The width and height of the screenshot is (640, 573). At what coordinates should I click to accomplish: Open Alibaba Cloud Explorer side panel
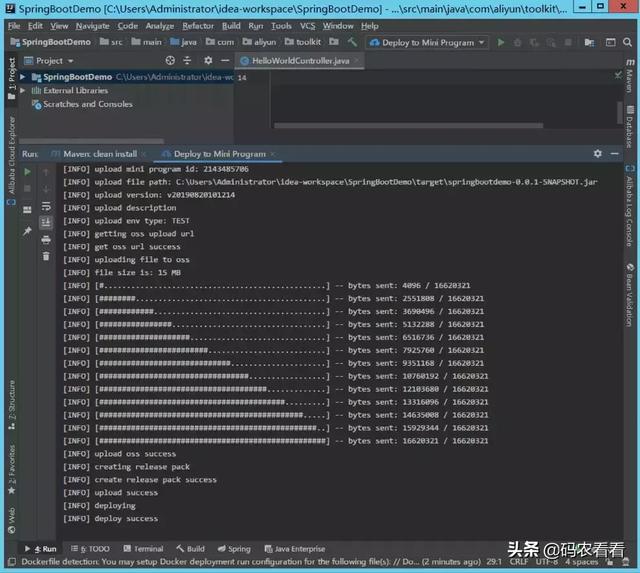(11, 160)
